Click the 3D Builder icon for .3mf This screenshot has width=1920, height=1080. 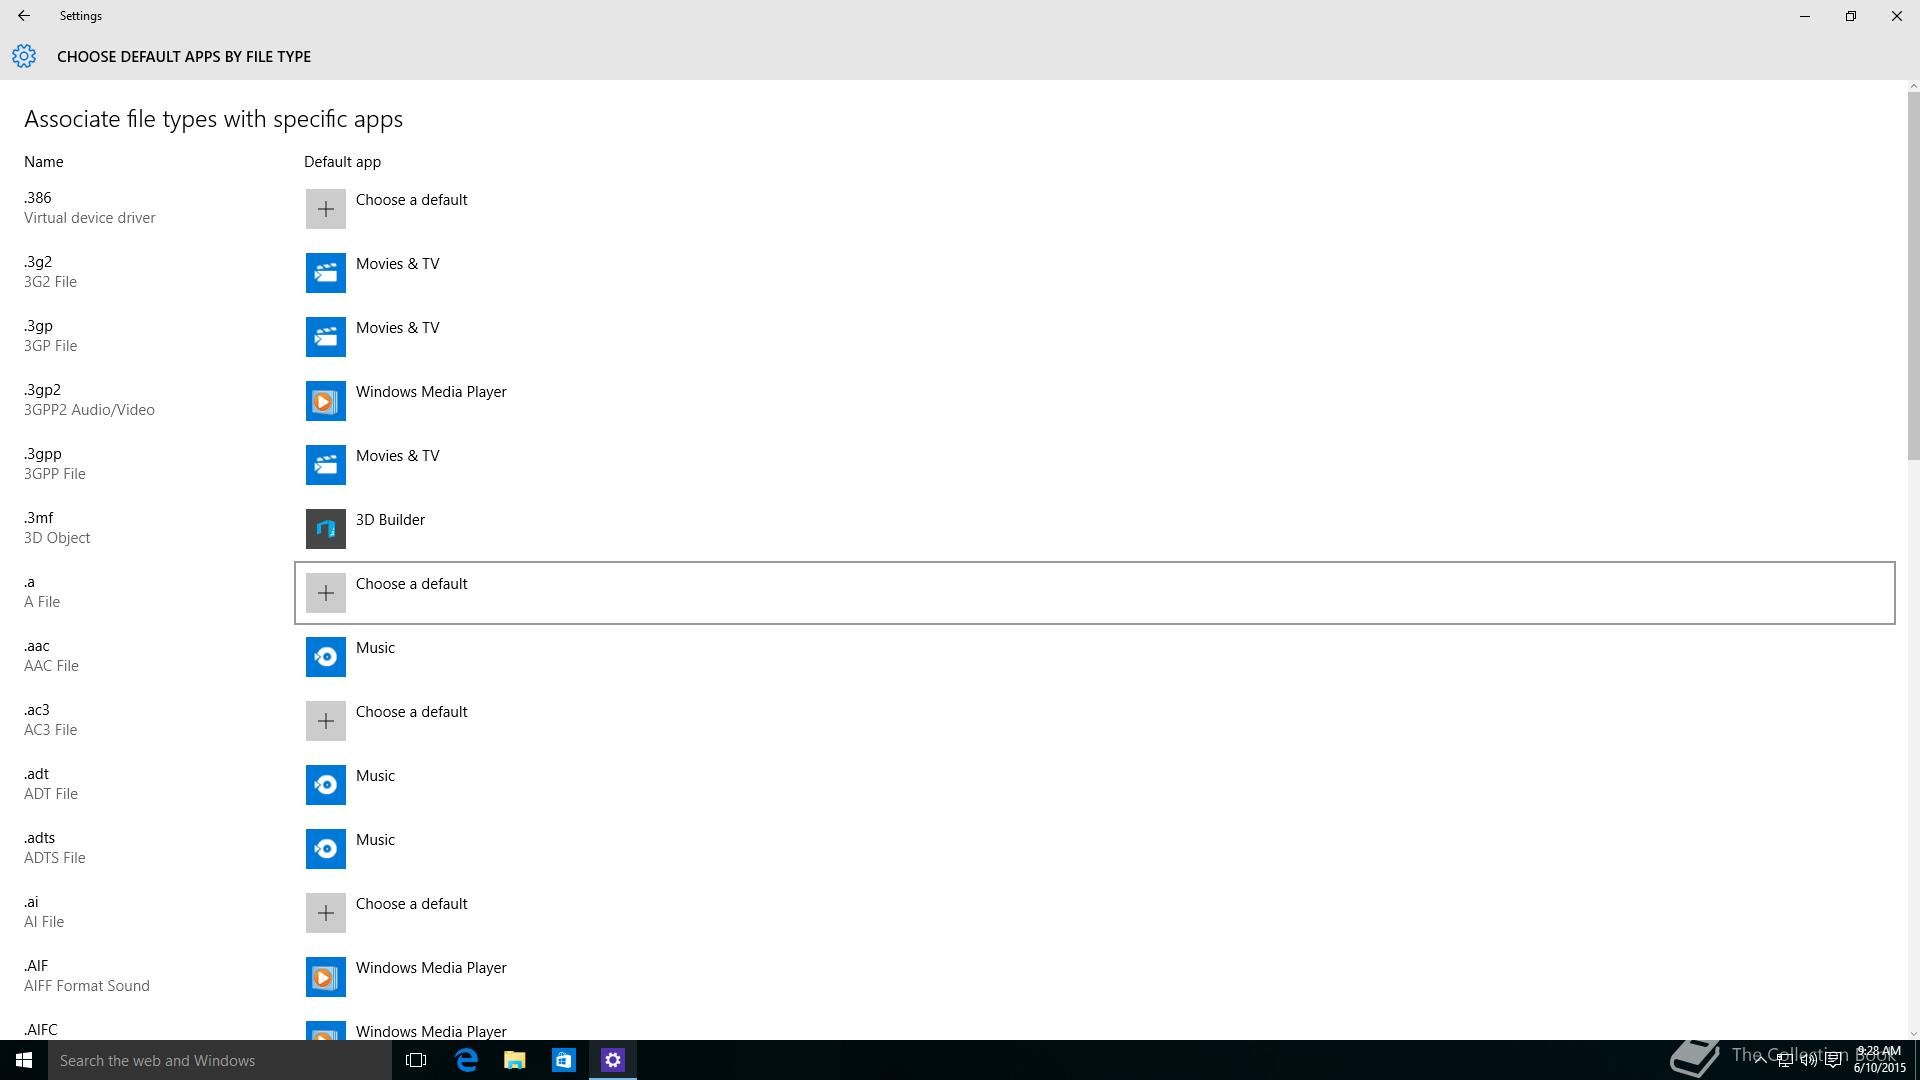[325, 529]
